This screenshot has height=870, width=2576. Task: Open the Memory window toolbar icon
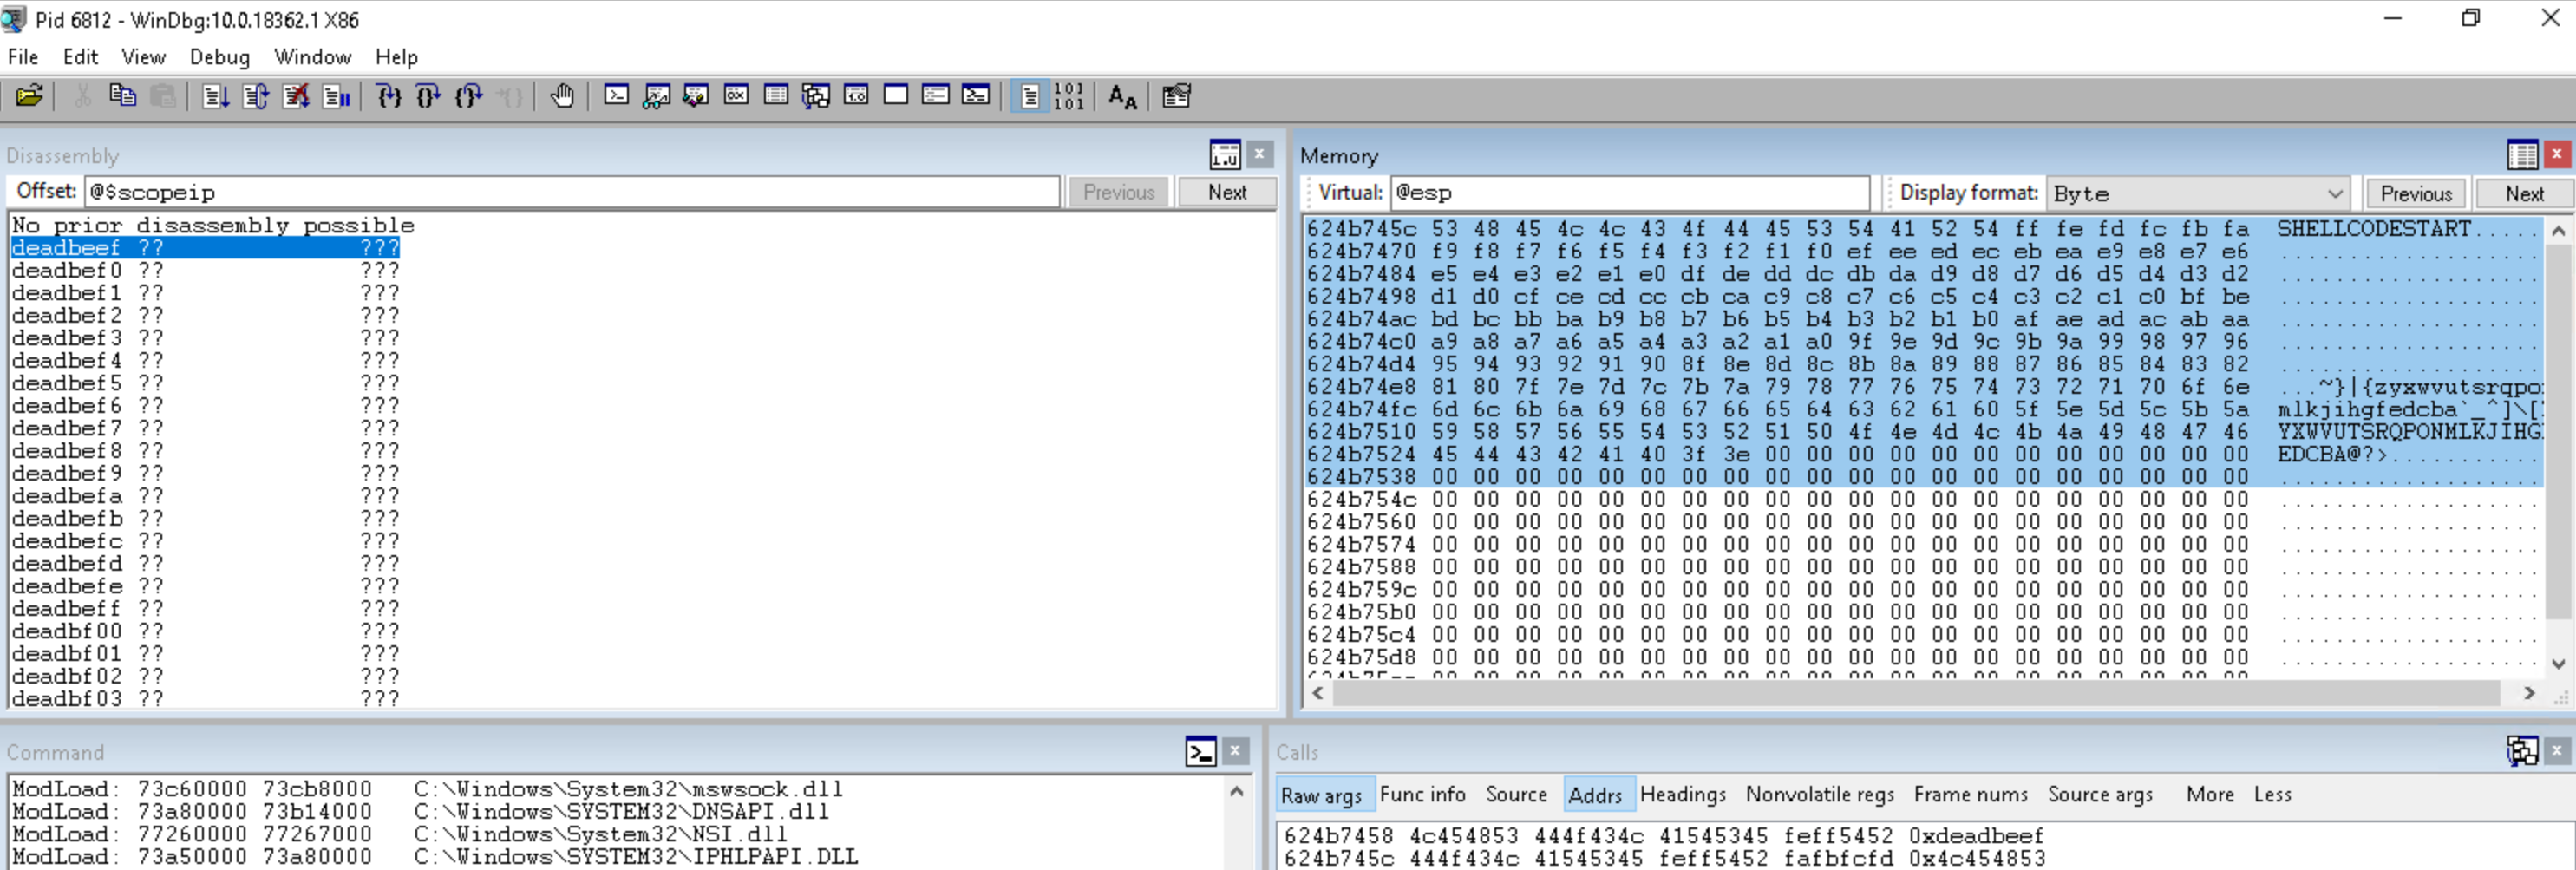[776, 96]
